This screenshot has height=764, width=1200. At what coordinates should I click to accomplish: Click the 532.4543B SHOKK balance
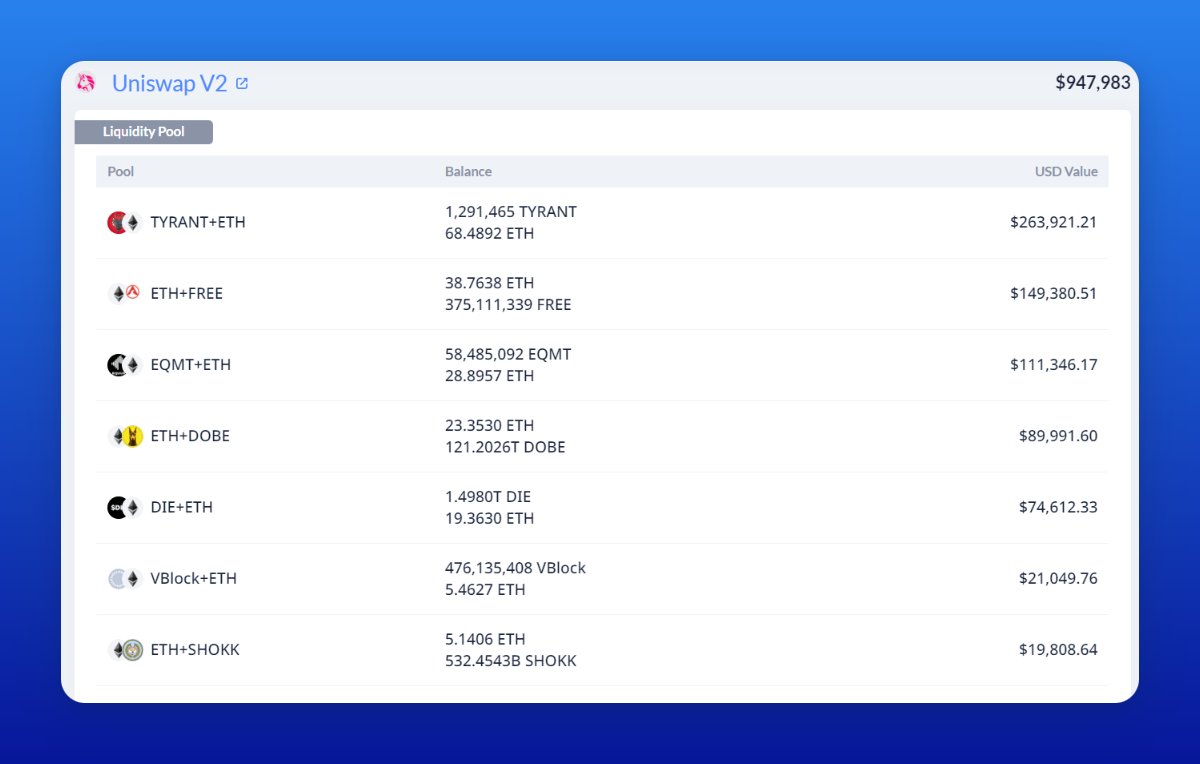pos(511,661)
